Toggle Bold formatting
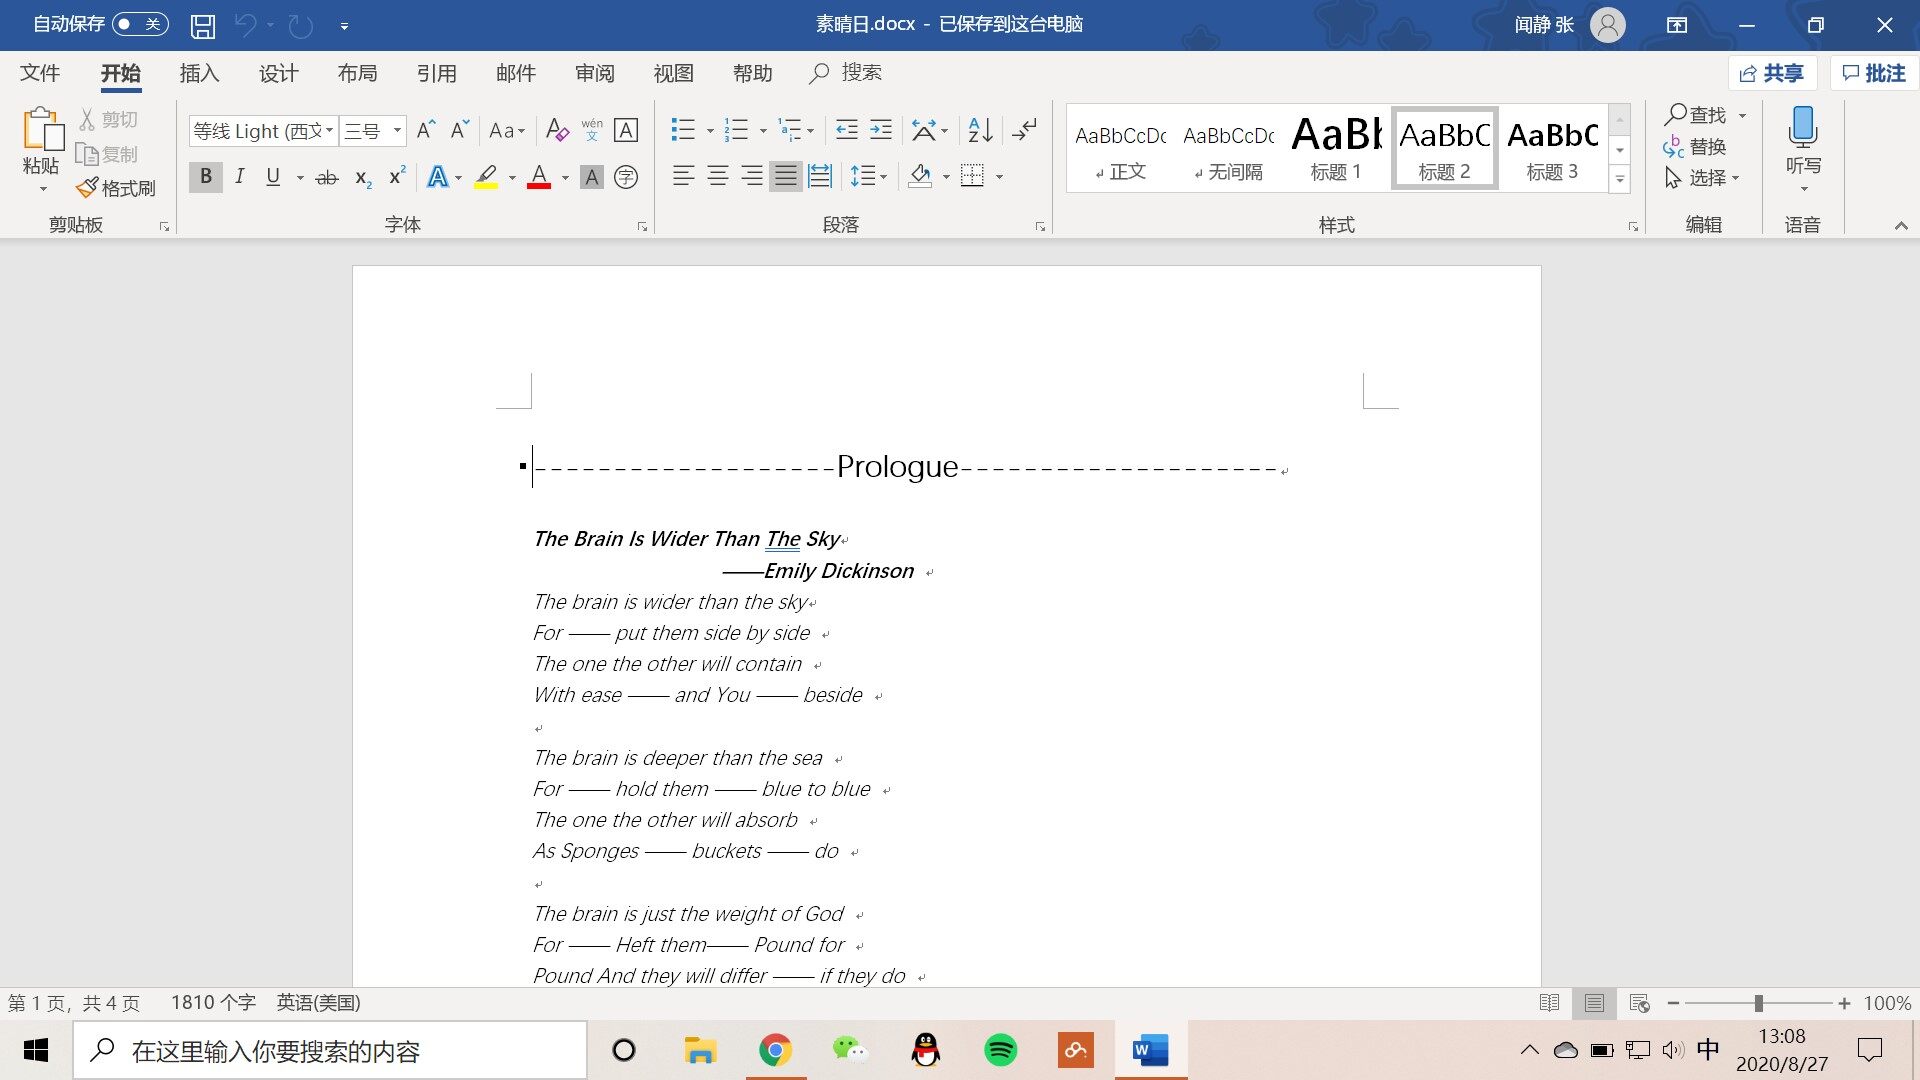The height and width of the screenshot is (1080, 1920). tap(206, 177)
